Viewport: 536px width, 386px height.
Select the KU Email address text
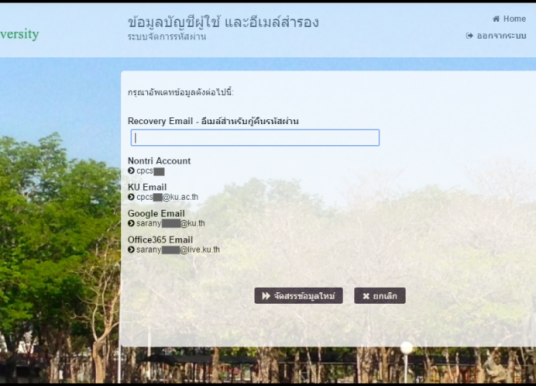(x=167, y=197)
